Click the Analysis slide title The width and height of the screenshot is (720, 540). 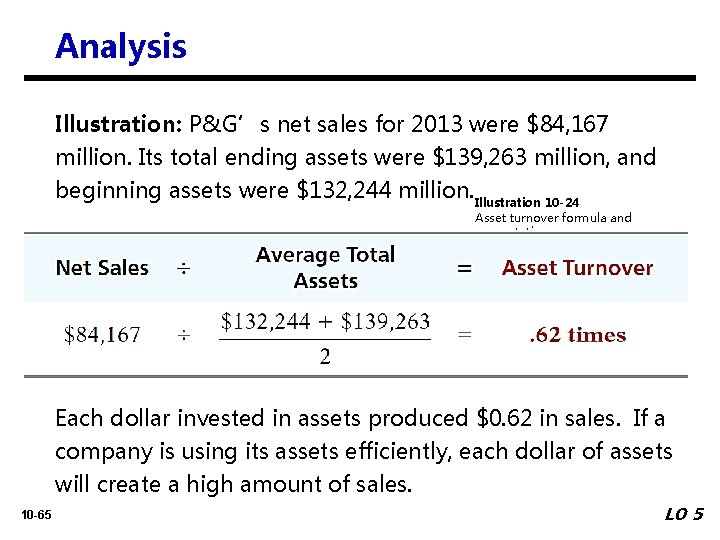121,46
